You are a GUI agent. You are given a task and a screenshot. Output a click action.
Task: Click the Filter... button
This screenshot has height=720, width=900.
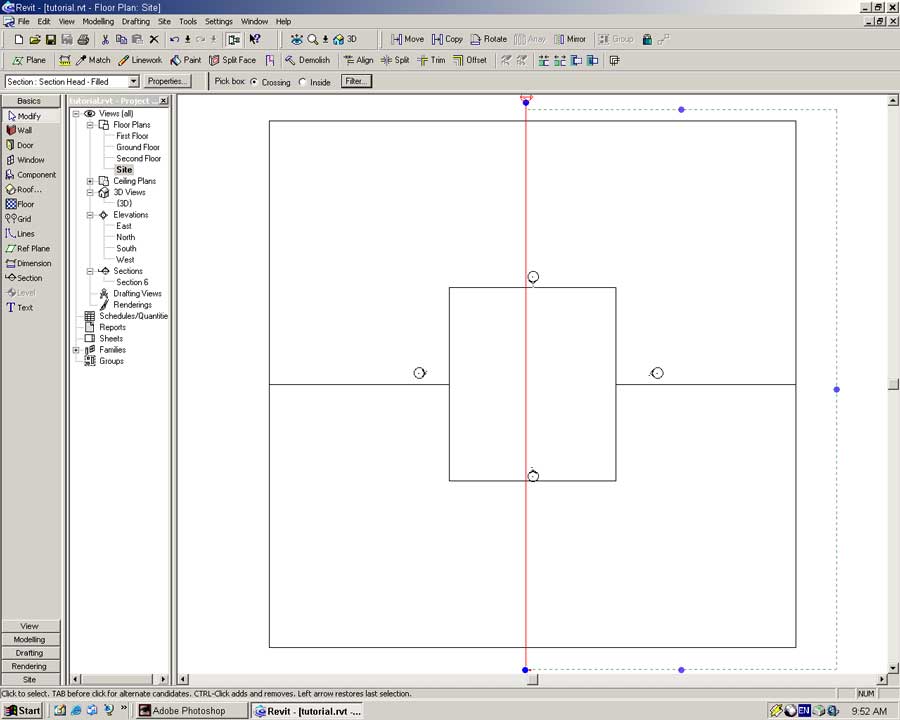point(355,81)
